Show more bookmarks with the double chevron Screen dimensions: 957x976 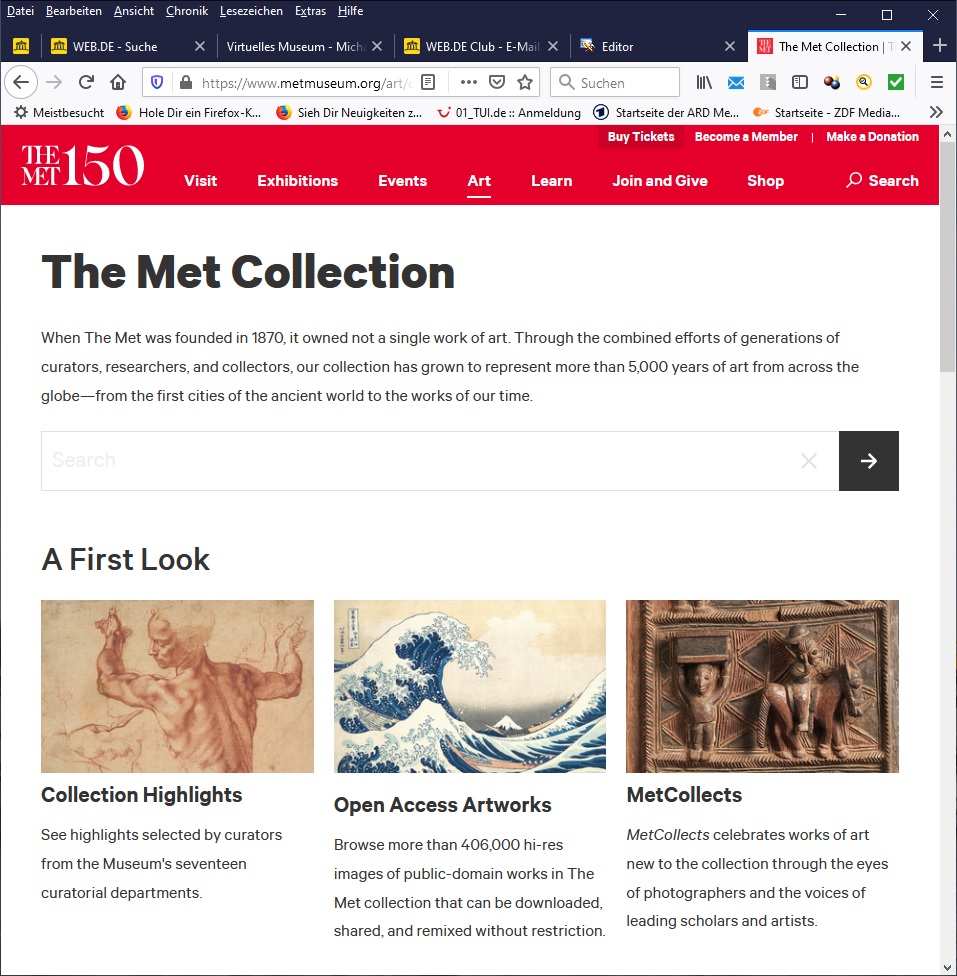pyautogui.click(x=936, y=112)
